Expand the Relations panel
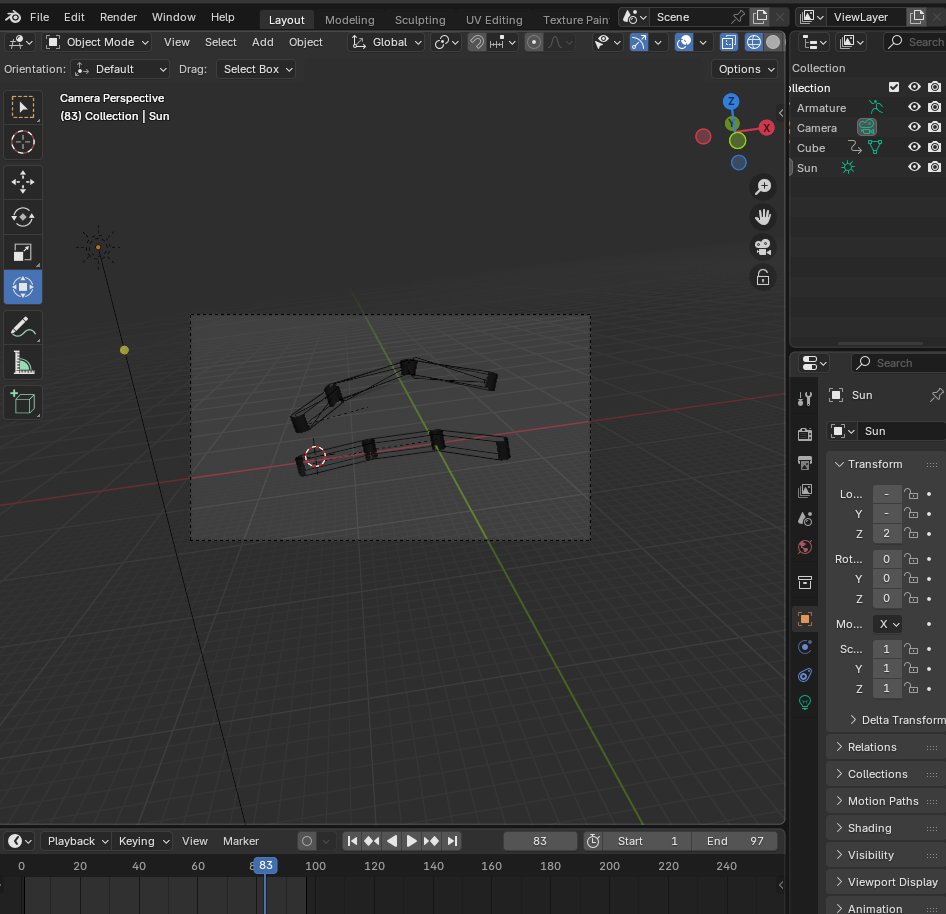Image resolution: width=946 pixels, height=914 pixels. coord(872,747)
